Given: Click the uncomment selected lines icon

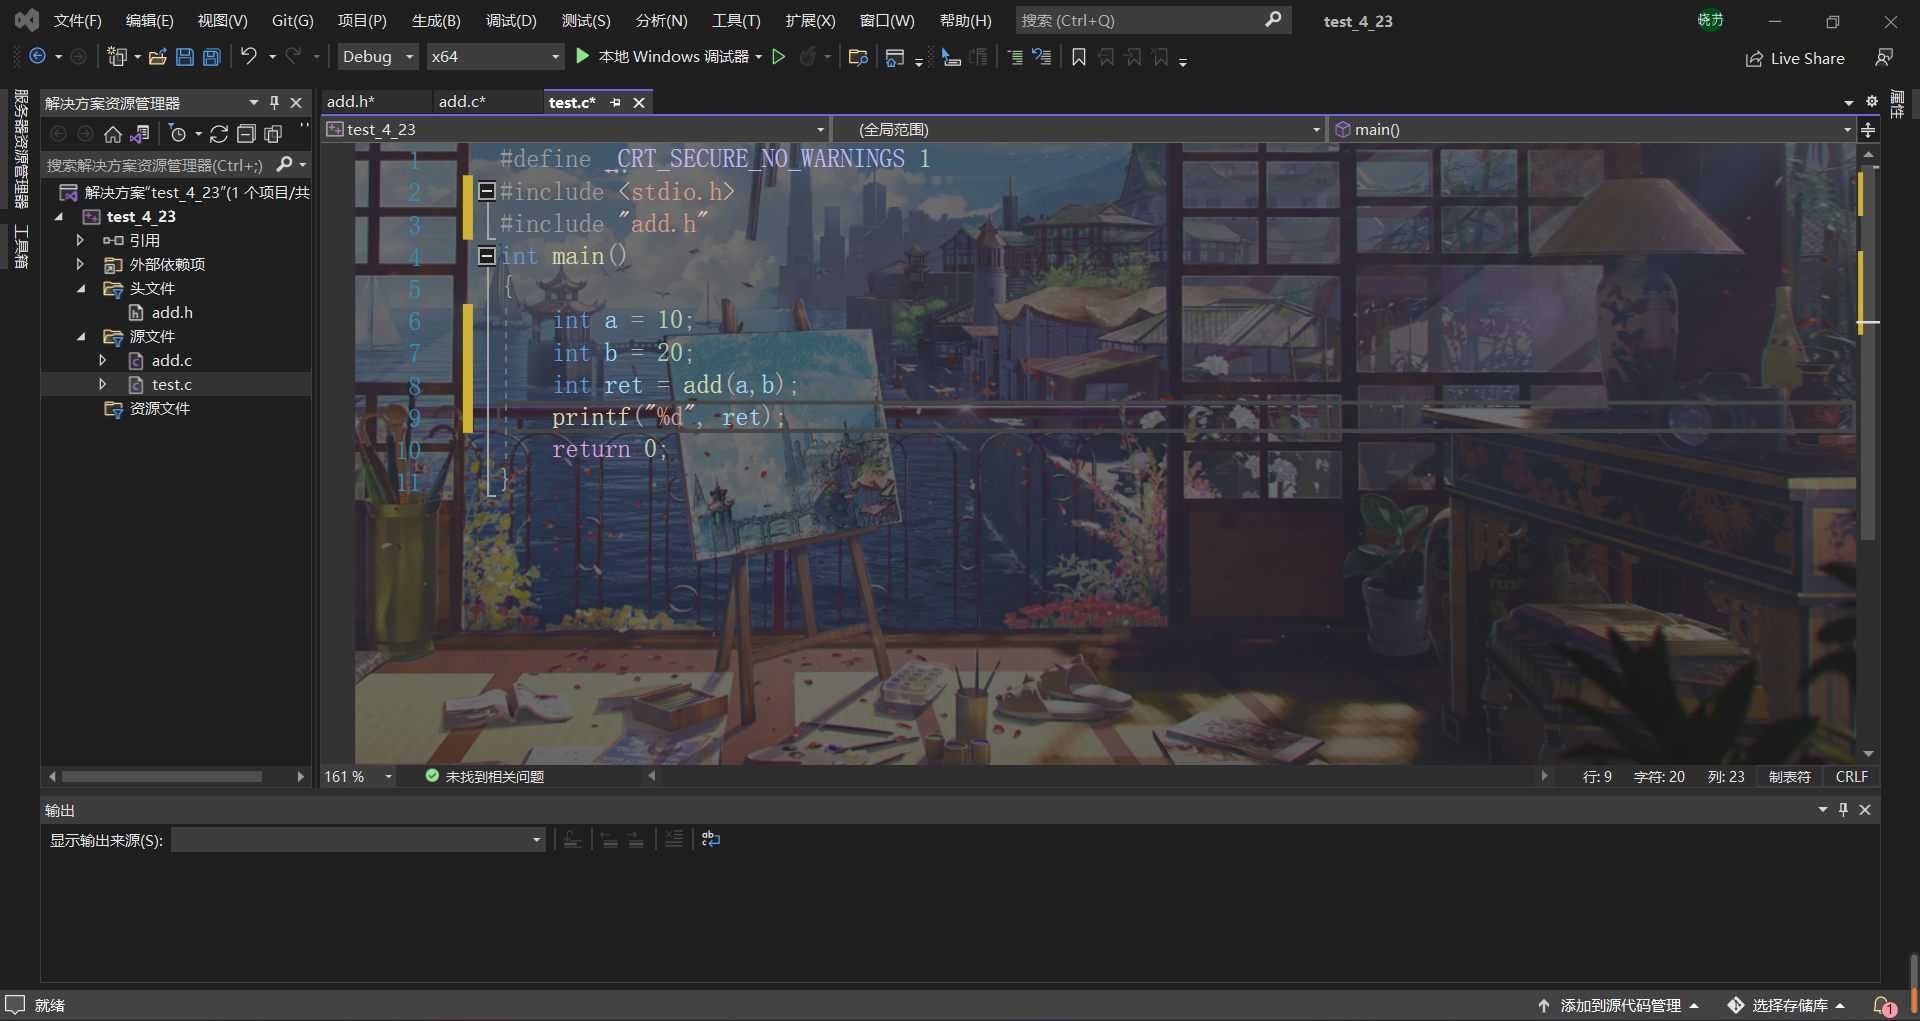Looking at the screenshot, I should point(1042,57).
